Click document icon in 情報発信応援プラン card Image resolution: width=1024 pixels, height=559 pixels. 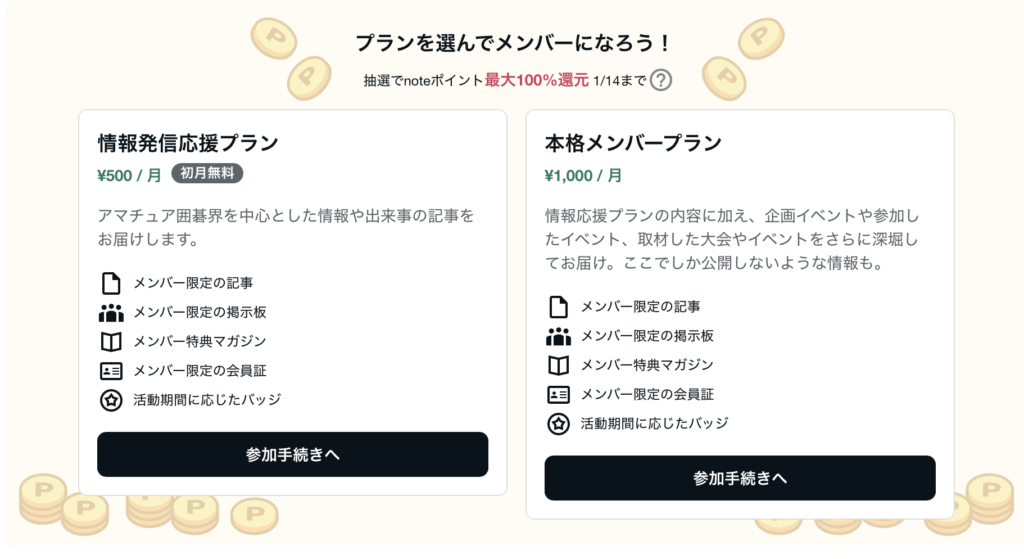pyautogui.click(x=111, y=283)
